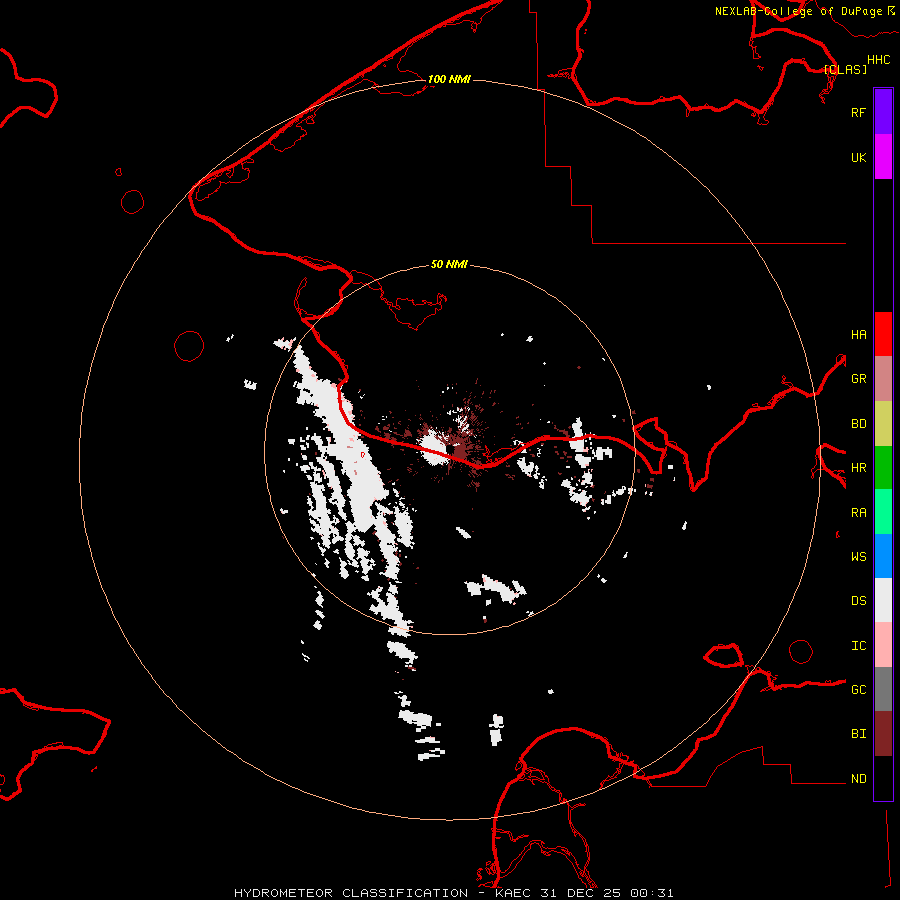The height and width of the screenshot is (900, 900).
Task: Click the GC gray legend swatch
Action: click(x=883, y=689)
